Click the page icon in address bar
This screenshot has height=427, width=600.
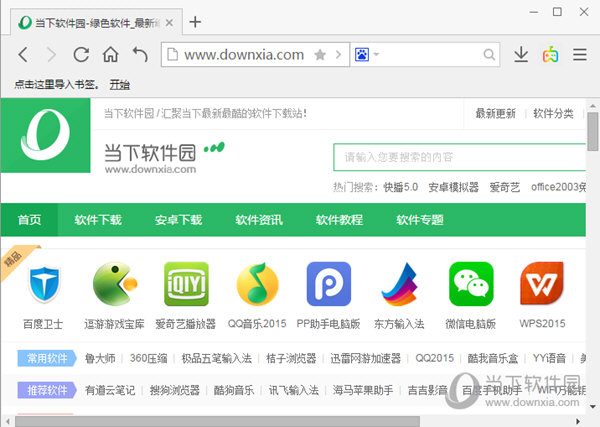tap(173, 55)
